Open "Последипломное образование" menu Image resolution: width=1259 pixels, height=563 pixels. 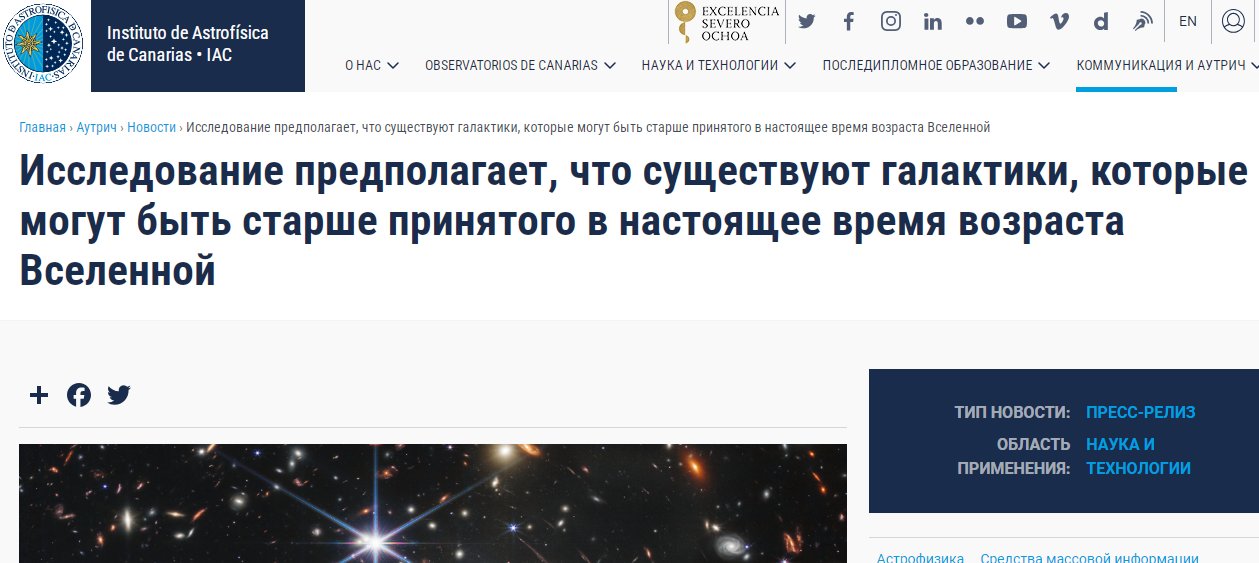point(935,65)
